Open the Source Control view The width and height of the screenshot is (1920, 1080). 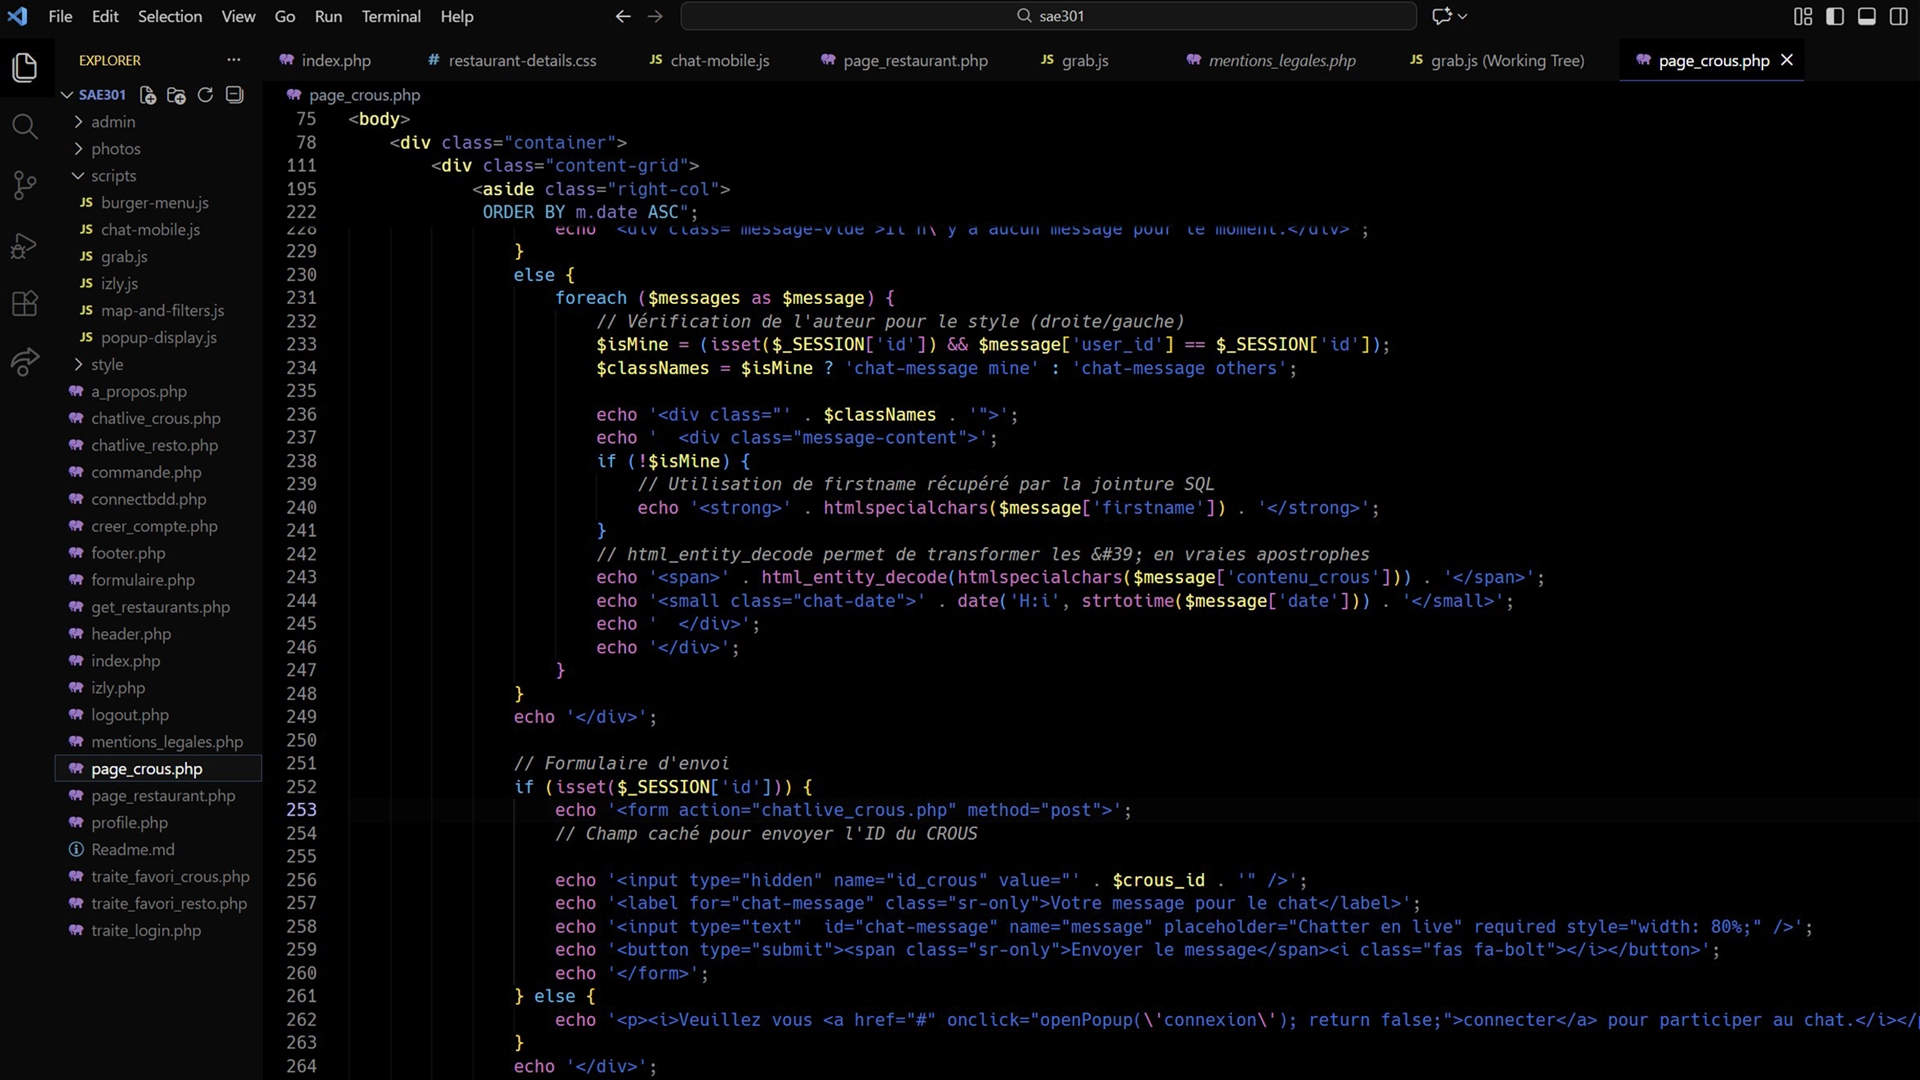click(x=25, y=185)
